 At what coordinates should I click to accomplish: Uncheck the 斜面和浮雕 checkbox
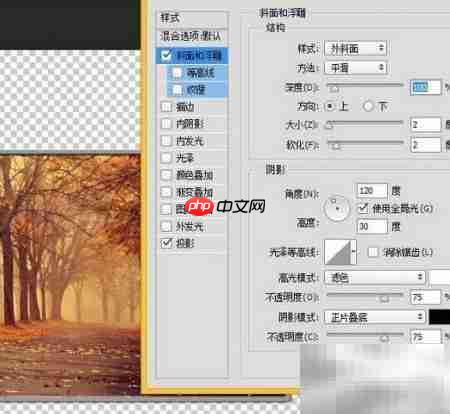(166, 55)
